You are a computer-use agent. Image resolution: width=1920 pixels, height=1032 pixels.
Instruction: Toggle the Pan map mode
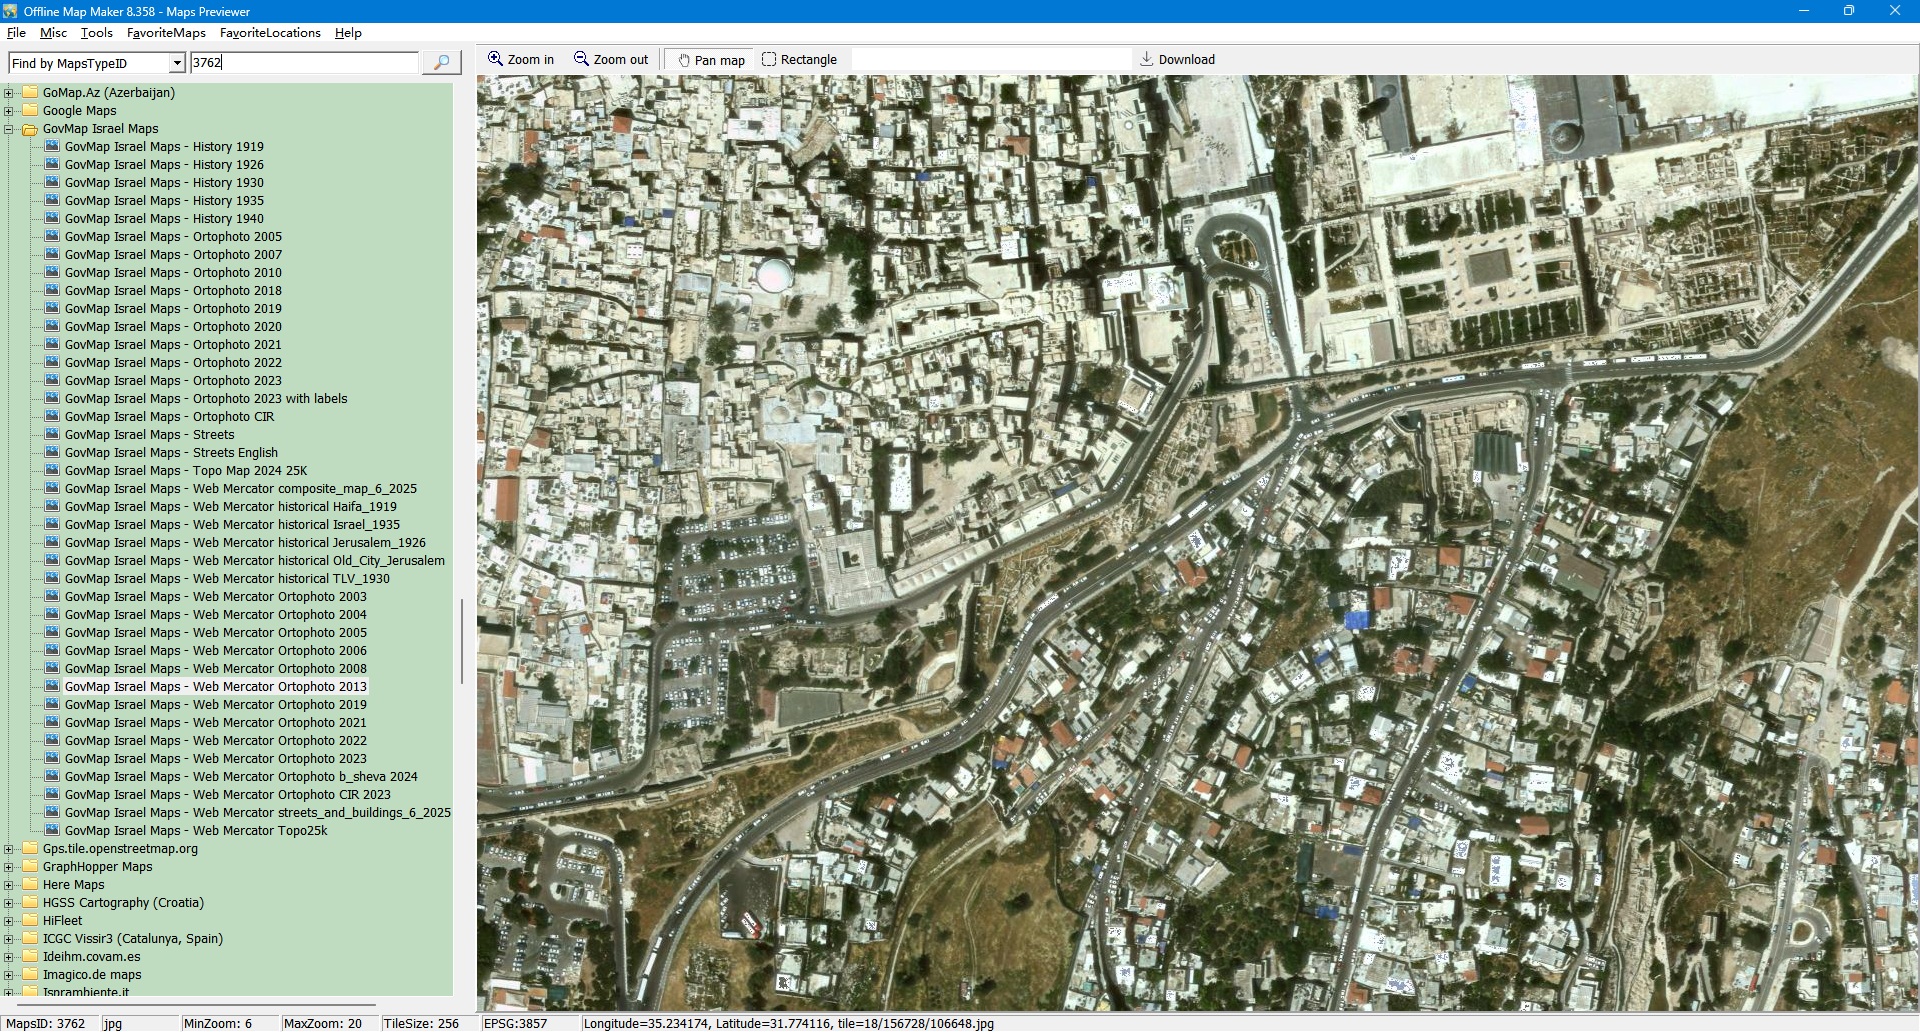[x=711, y=60]
